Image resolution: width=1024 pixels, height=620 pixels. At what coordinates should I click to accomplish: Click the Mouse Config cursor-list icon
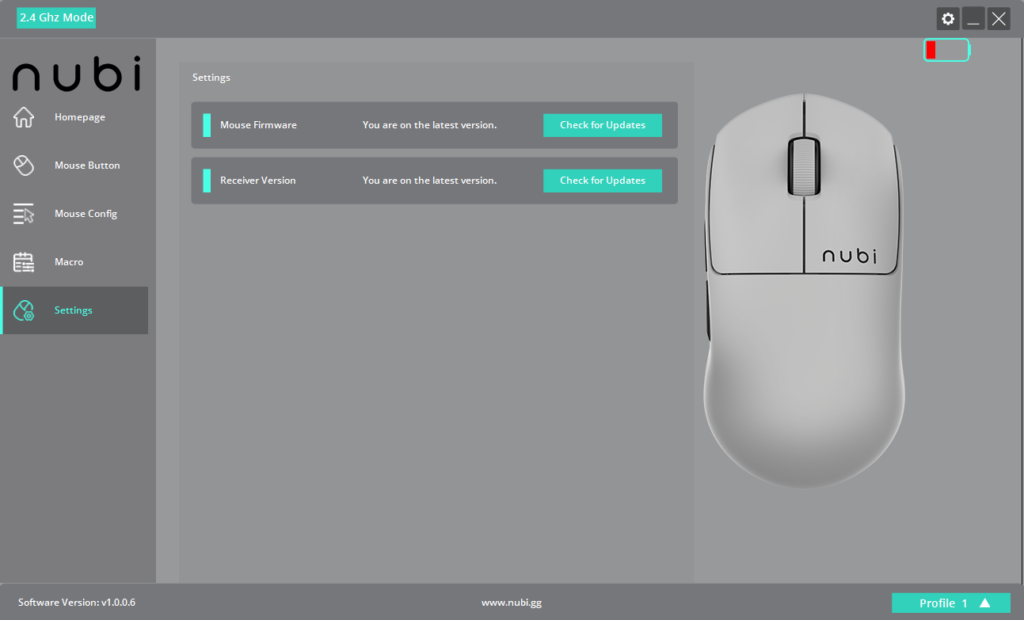click(x=24, y=214)
